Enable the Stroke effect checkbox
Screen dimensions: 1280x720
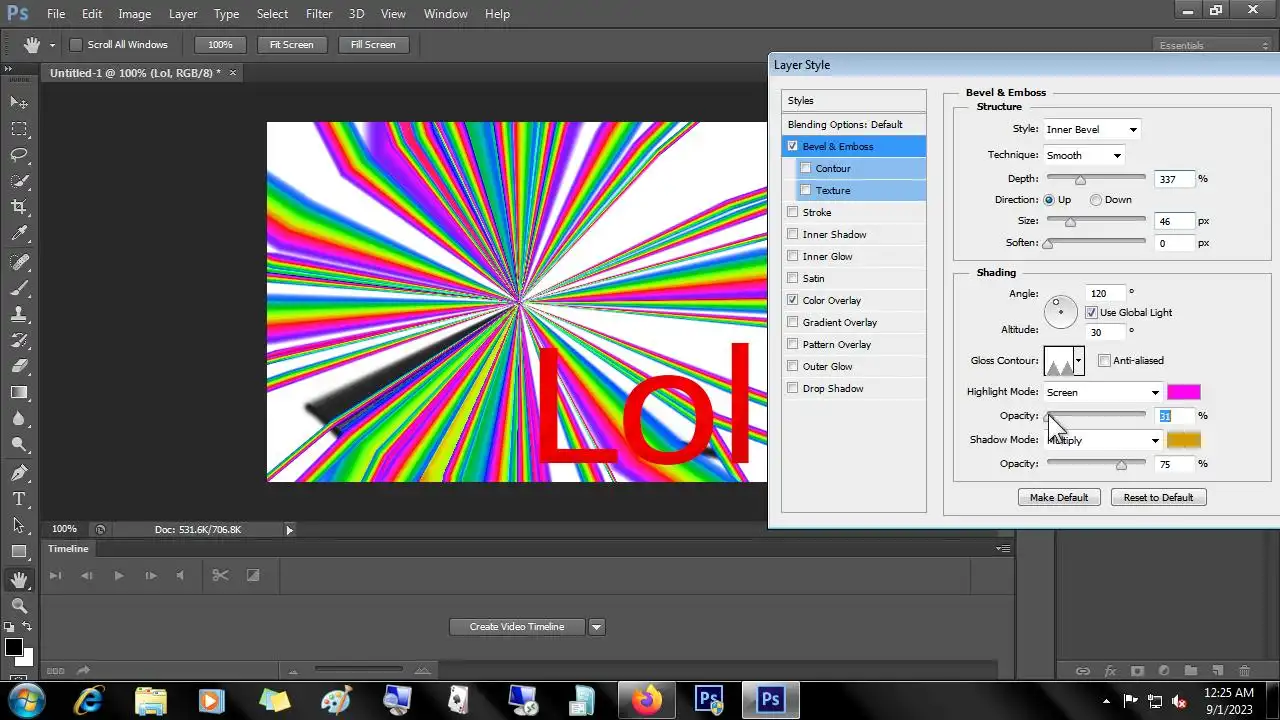pyautogui.click(x=793, y=212)
